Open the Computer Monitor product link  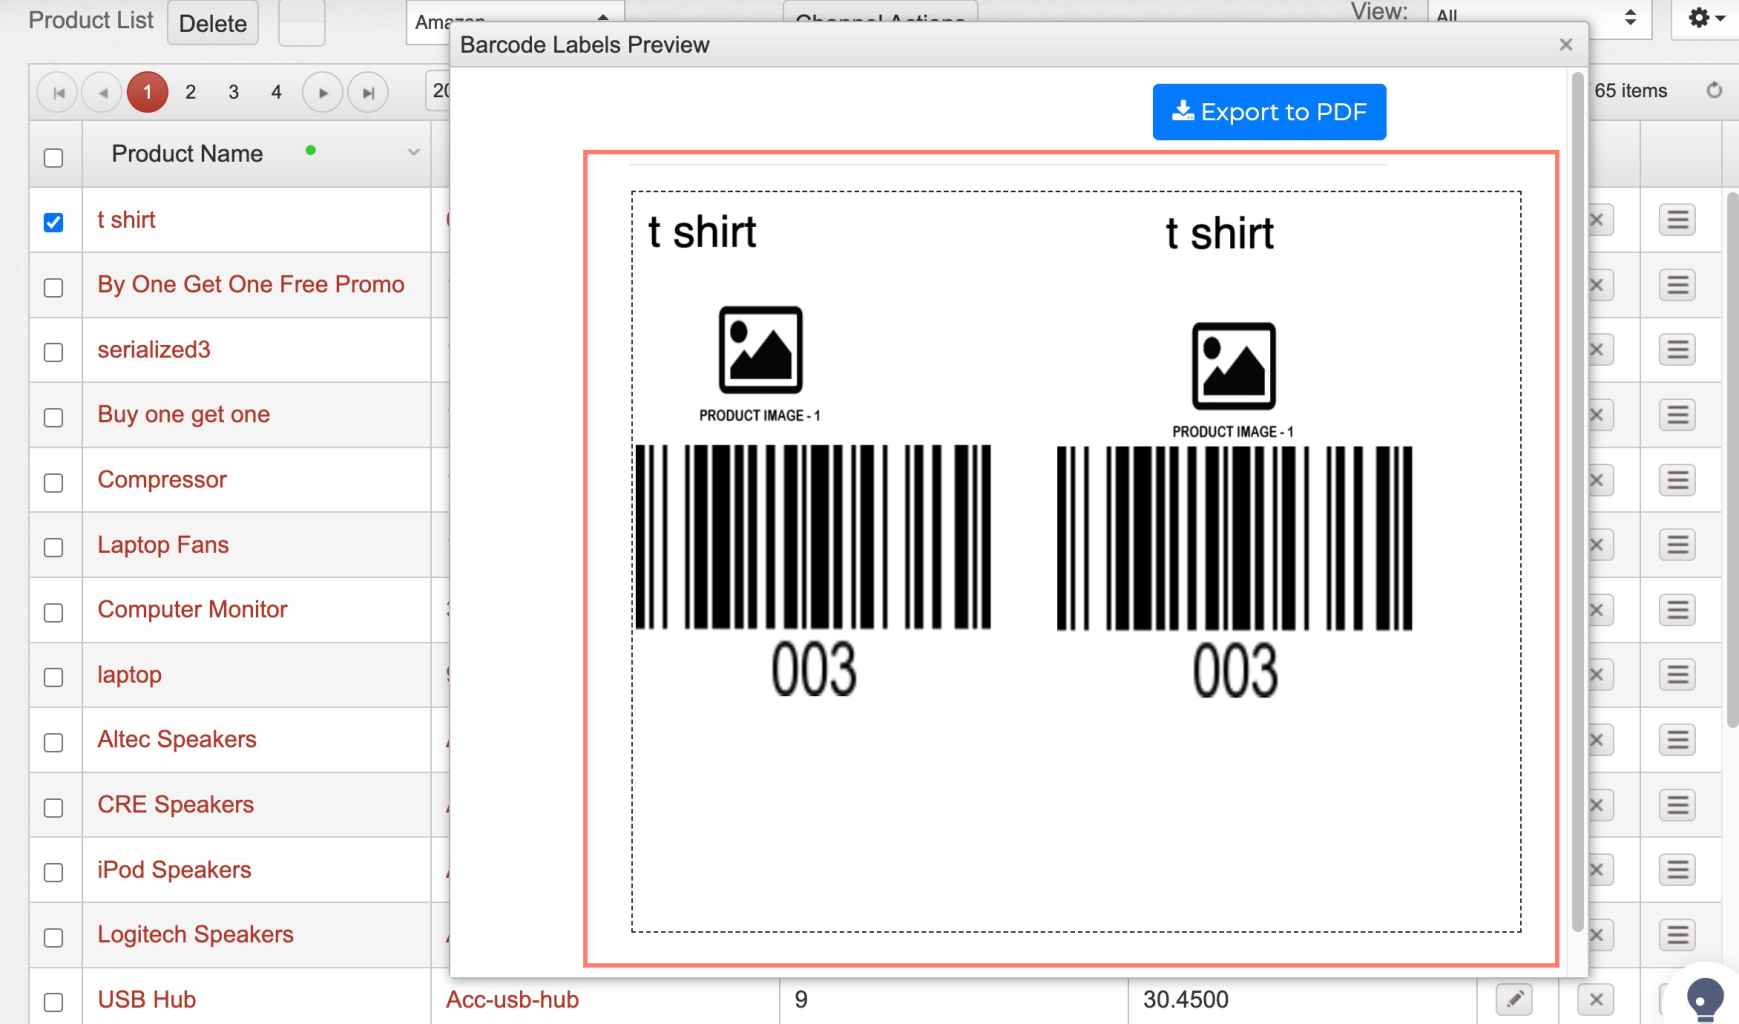(x=192, y=609)
